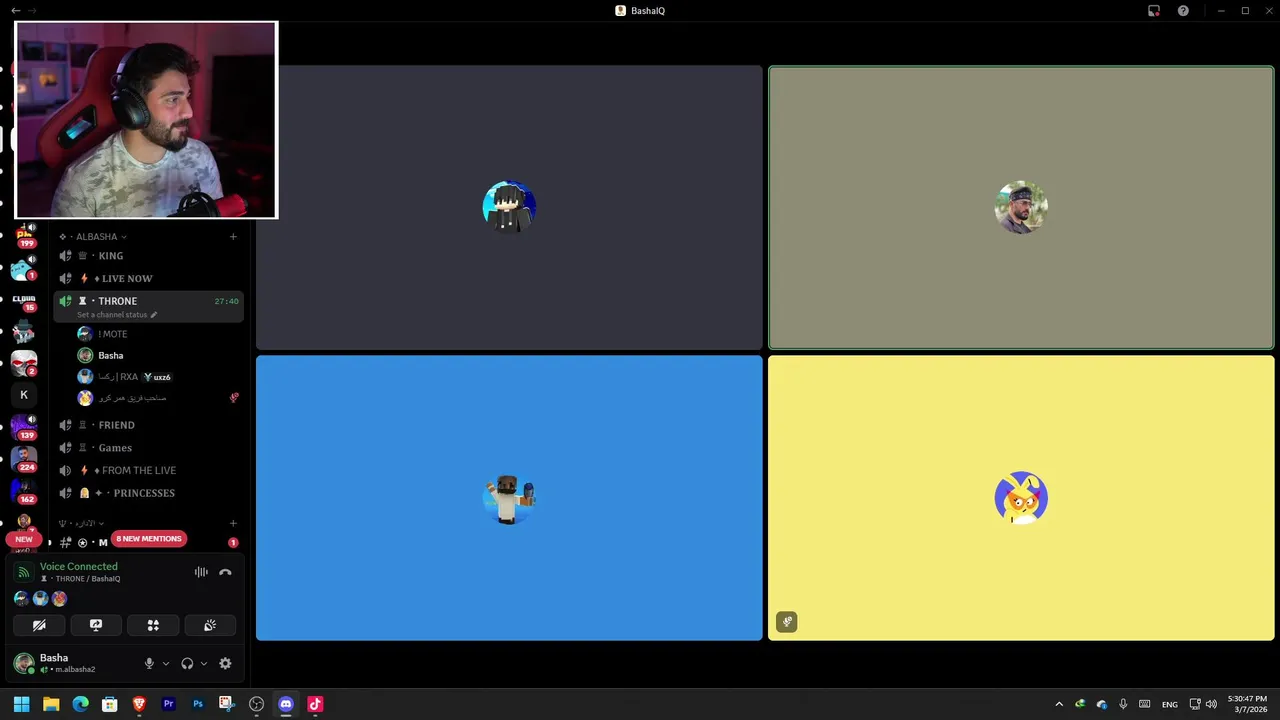
Task: Join the KING voice channel
Action: tap(148, 256)
